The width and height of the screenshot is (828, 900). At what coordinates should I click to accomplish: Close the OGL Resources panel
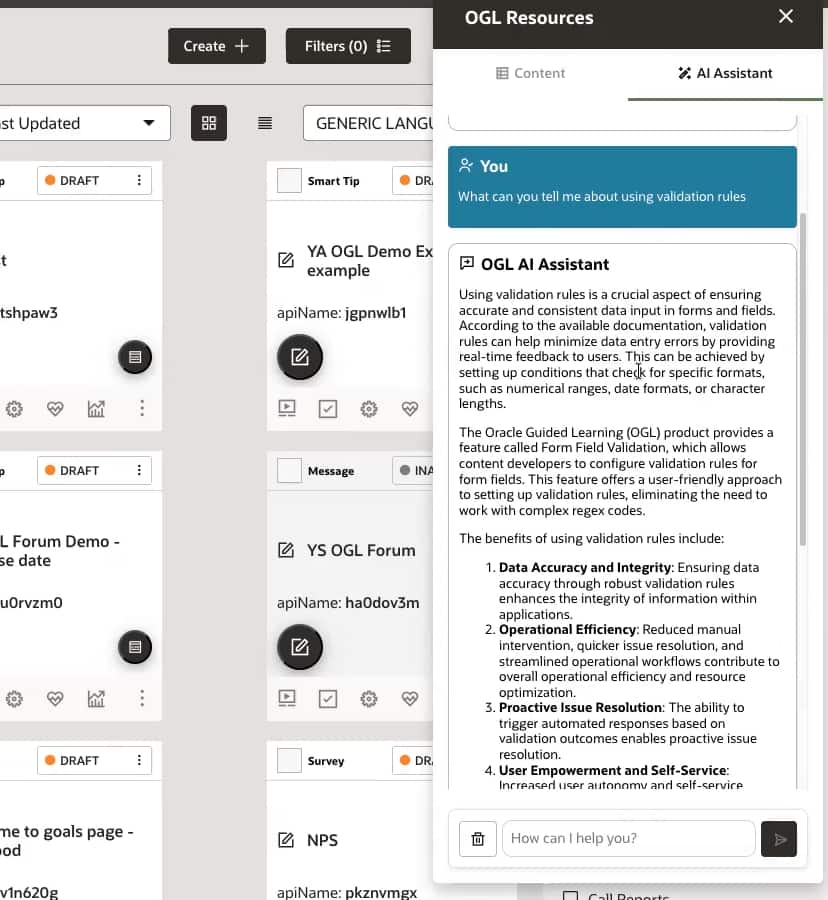tap(786, 16)
